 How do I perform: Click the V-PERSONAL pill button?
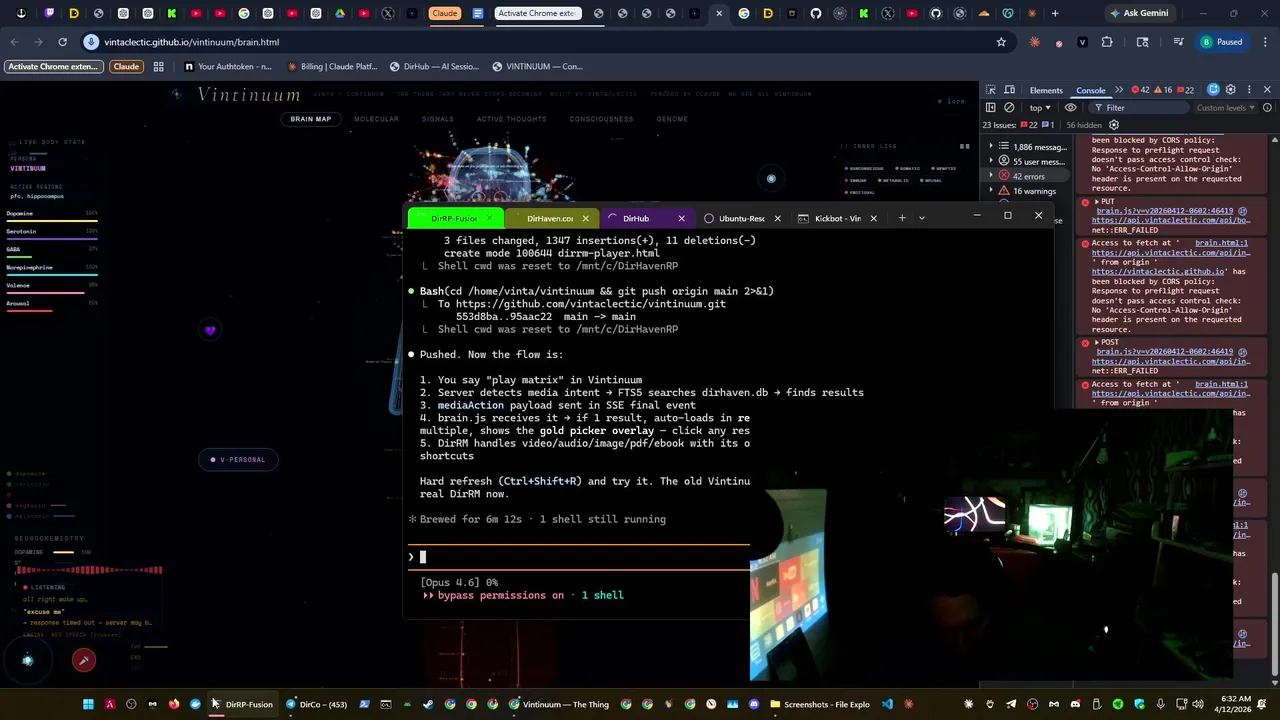(238, 459)
